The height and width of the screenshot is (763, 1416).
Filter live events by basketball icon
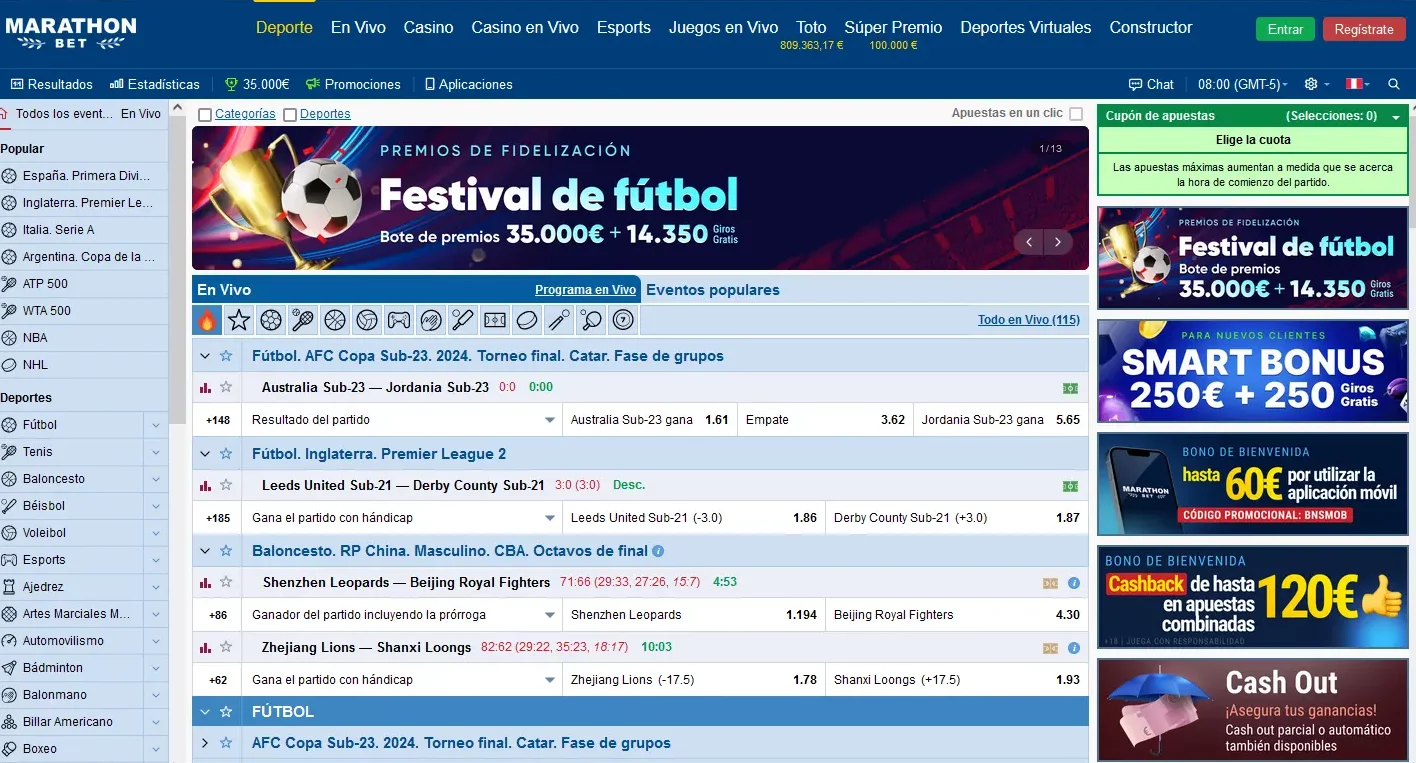pos(335,320)
